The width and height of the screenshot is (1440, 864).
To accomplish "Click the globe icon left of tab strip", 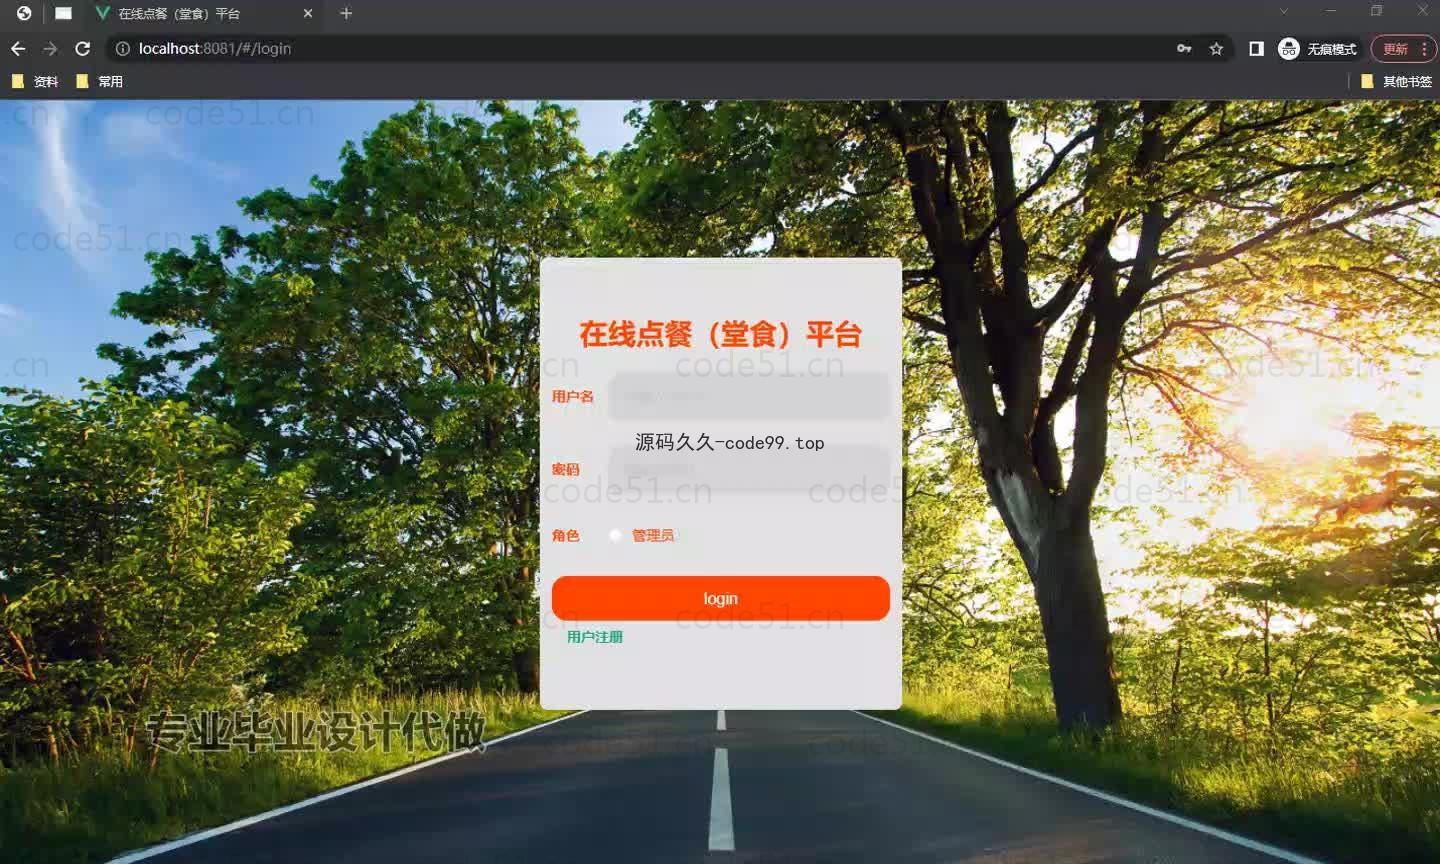I will [x=24, y=13].
